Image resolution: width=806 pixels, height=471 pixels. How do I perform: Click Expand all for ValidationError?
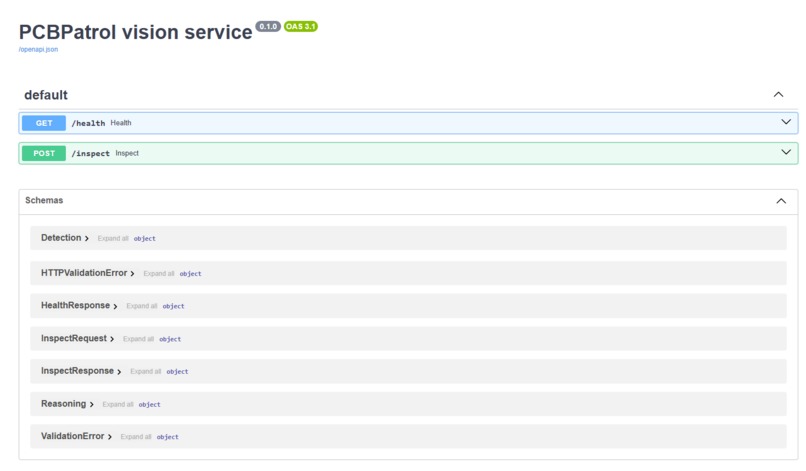pos(136,437)
